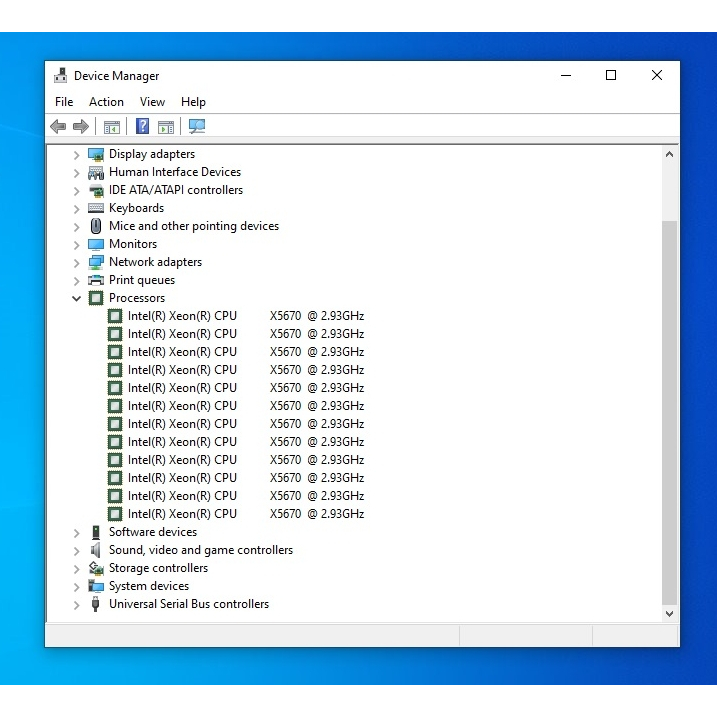Viewport: 717px width, 717px height.
Task: Select the eleventh Intel Xeon X5670 processor entry
Action: point(246,496)
